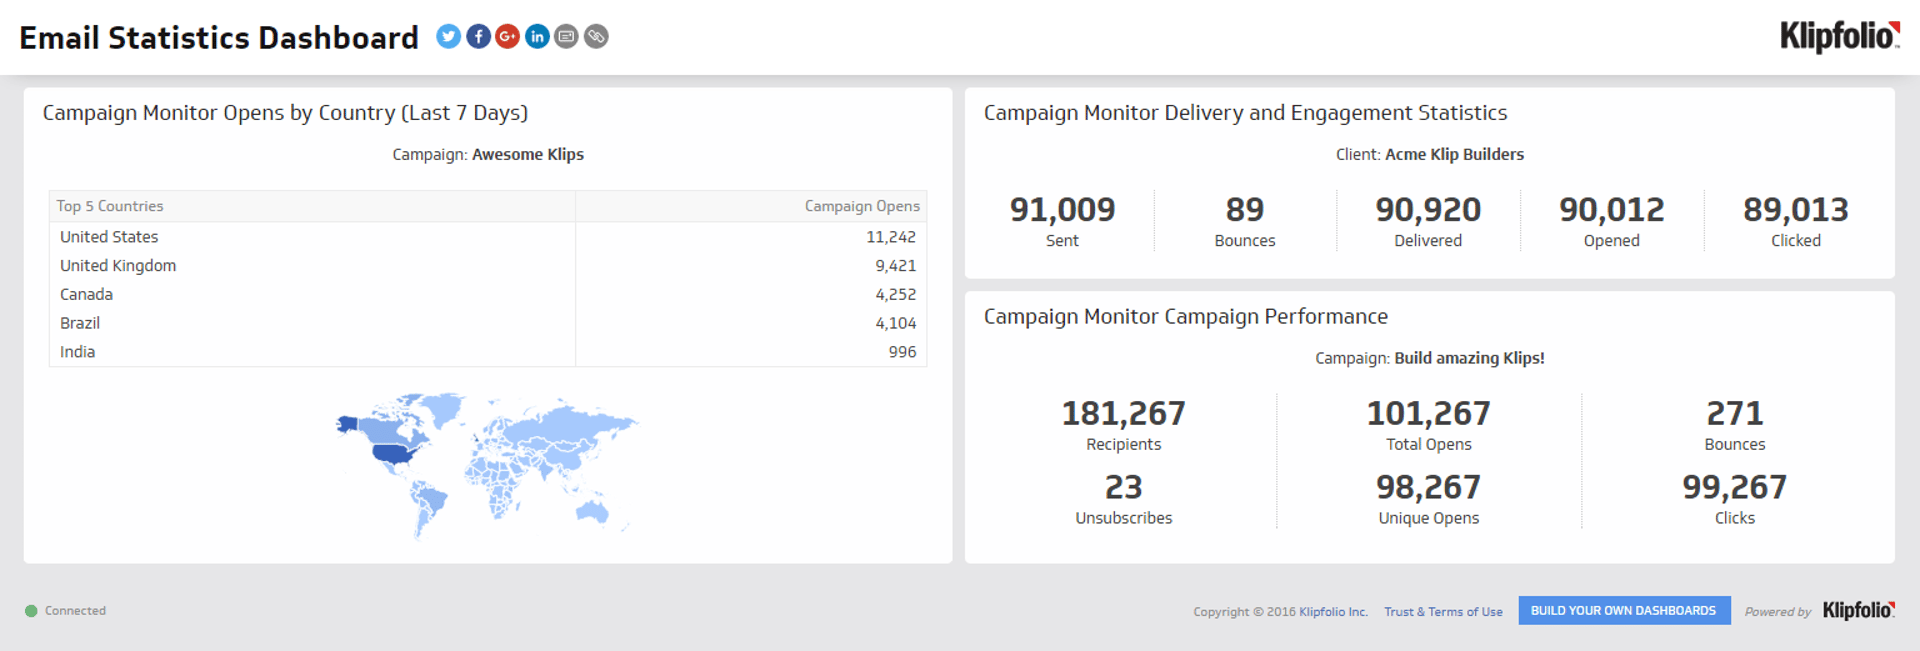This screenshot has width=1920, height=651.
Task: Share dashboard on Google Plus
Action: pos(508,37)
